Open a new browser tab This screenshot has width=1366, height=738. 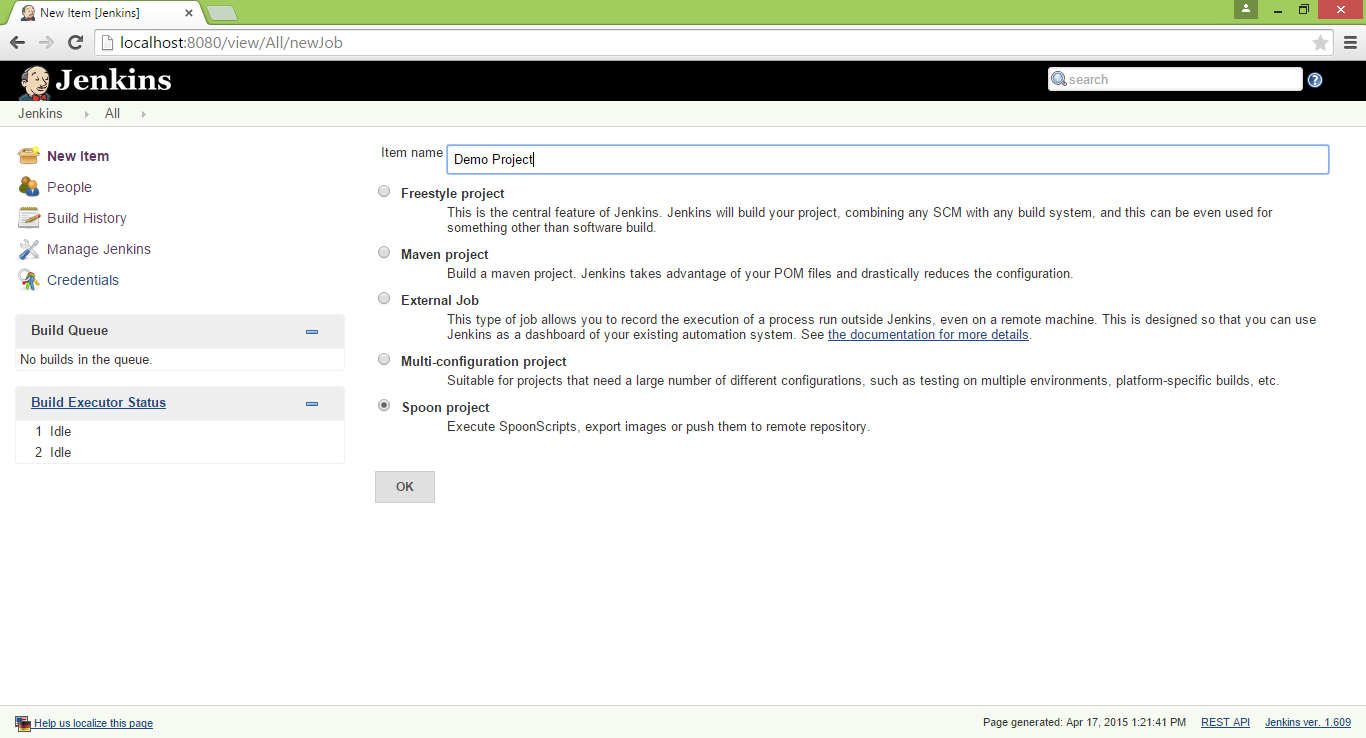point(221,13)
